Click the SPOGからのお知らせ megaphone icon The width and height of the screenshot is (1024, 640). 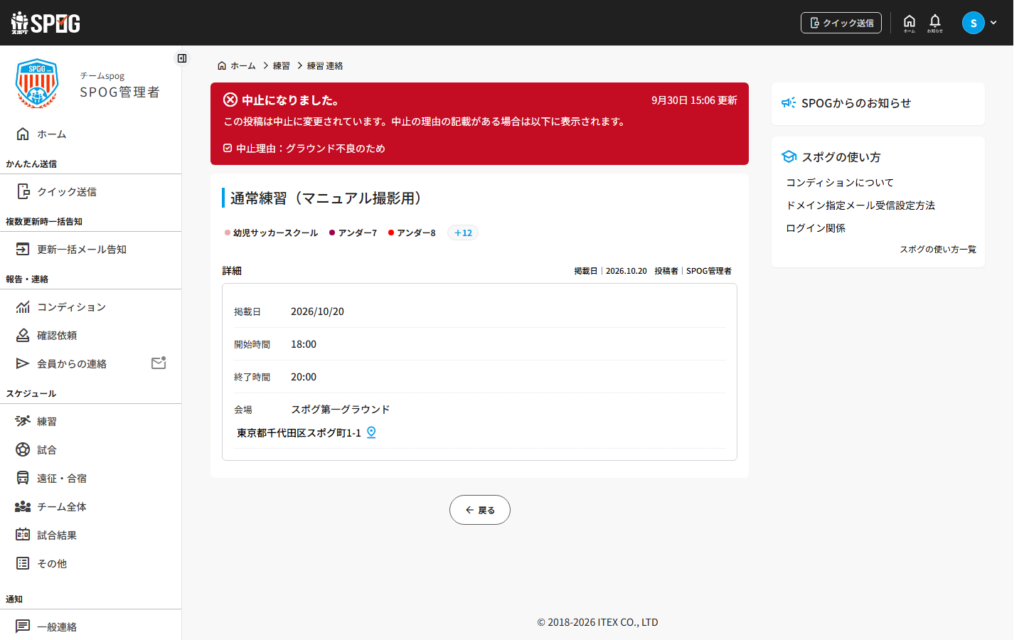point(789,103)
